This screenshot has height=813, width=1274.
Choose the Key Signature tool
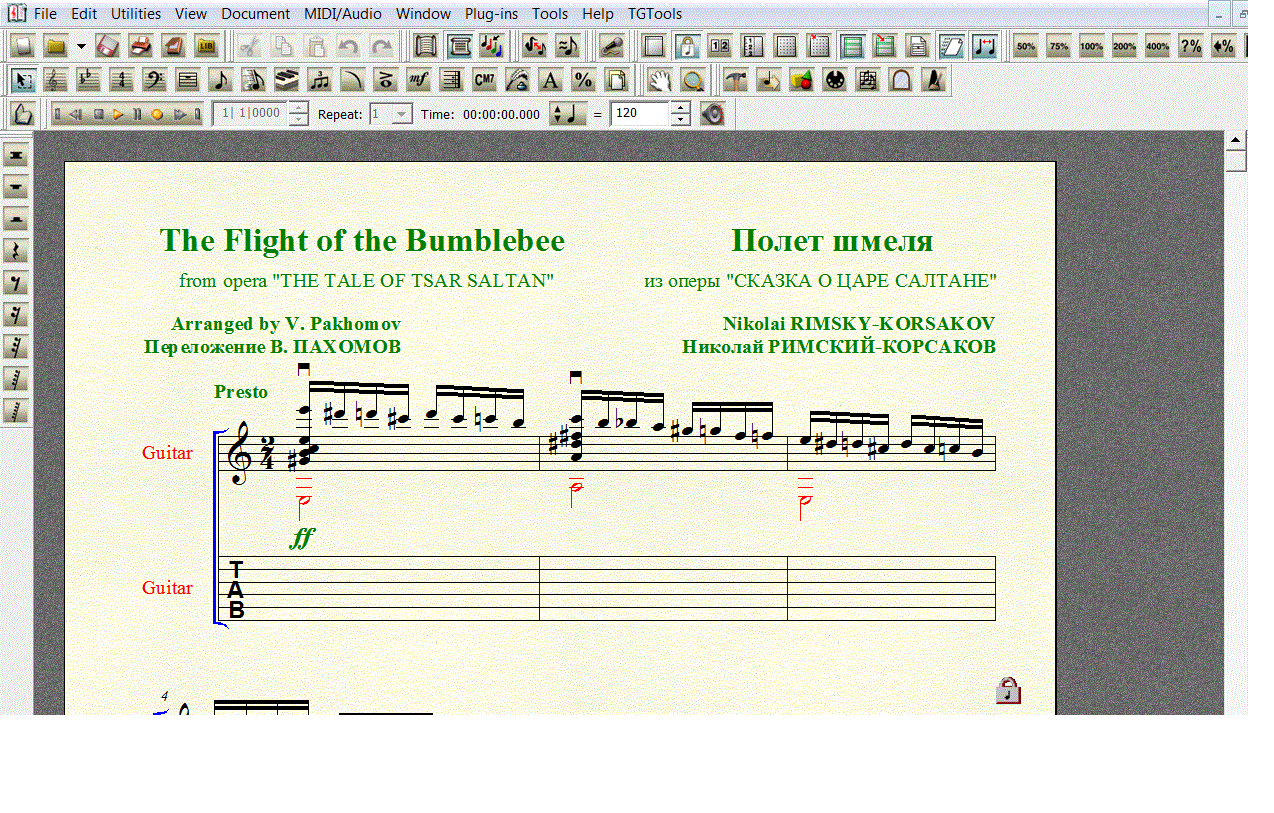[88, 80]
